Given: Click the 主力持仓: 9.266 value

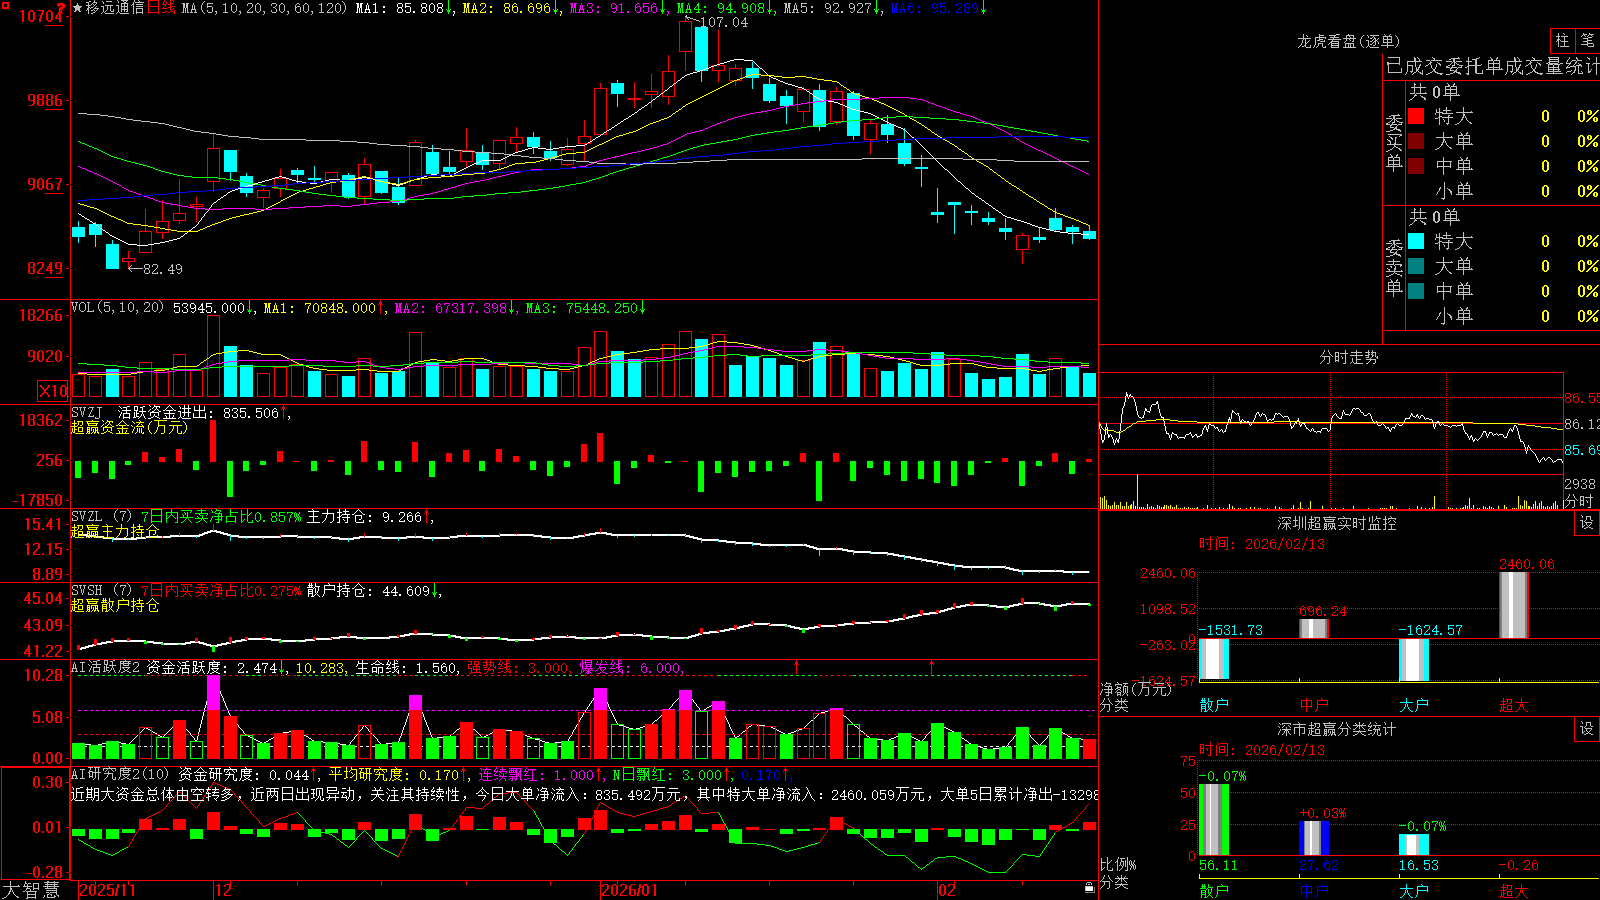Looking at the screenshot, I should click(369, 516).
